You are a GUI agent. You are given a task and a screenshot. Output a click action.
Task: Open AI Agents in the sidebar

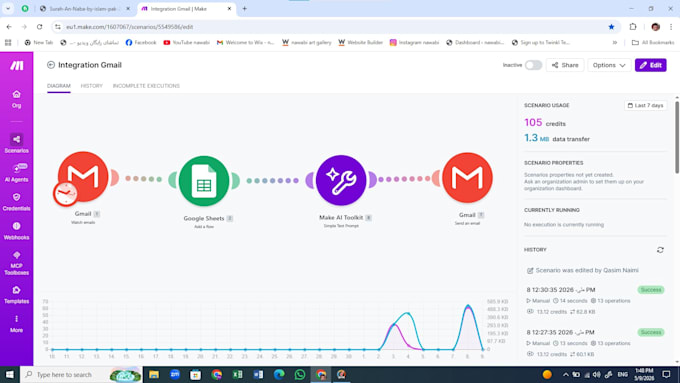[16, 172]
